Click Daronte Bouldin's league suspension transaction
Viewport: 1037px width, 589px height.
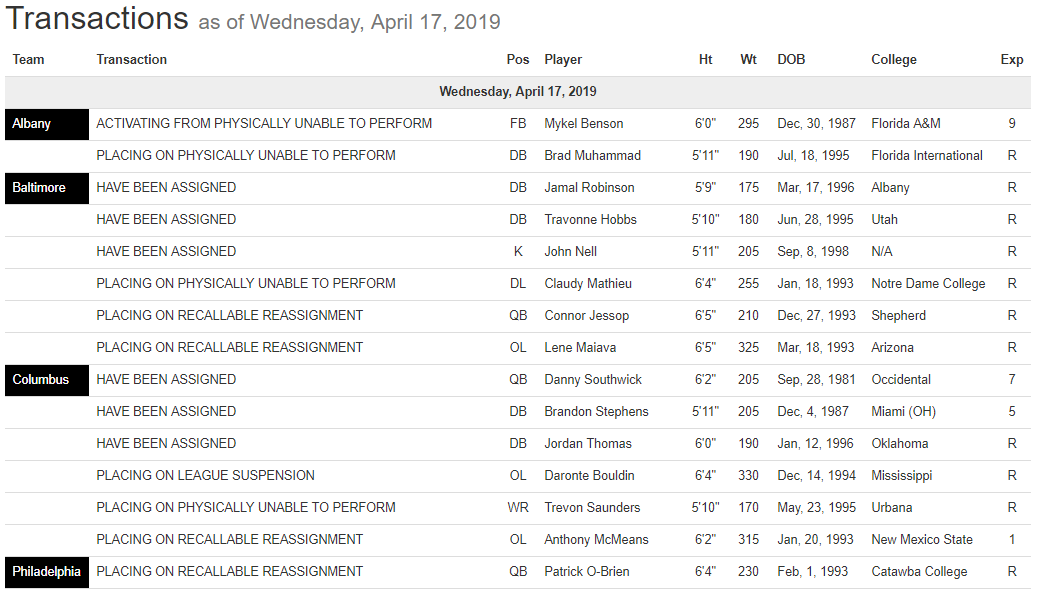[205, 476]
